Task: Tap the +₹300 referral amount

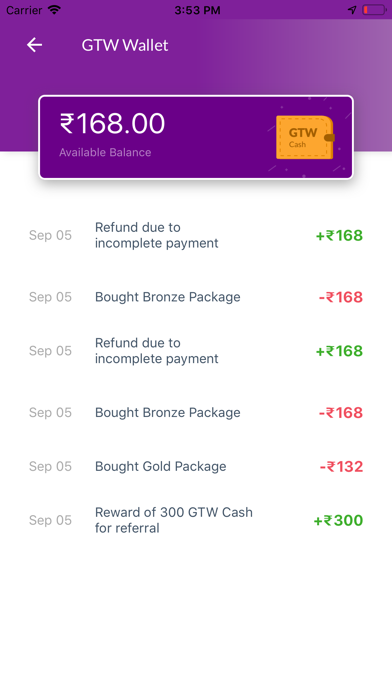Action: (x=338, y=520)
